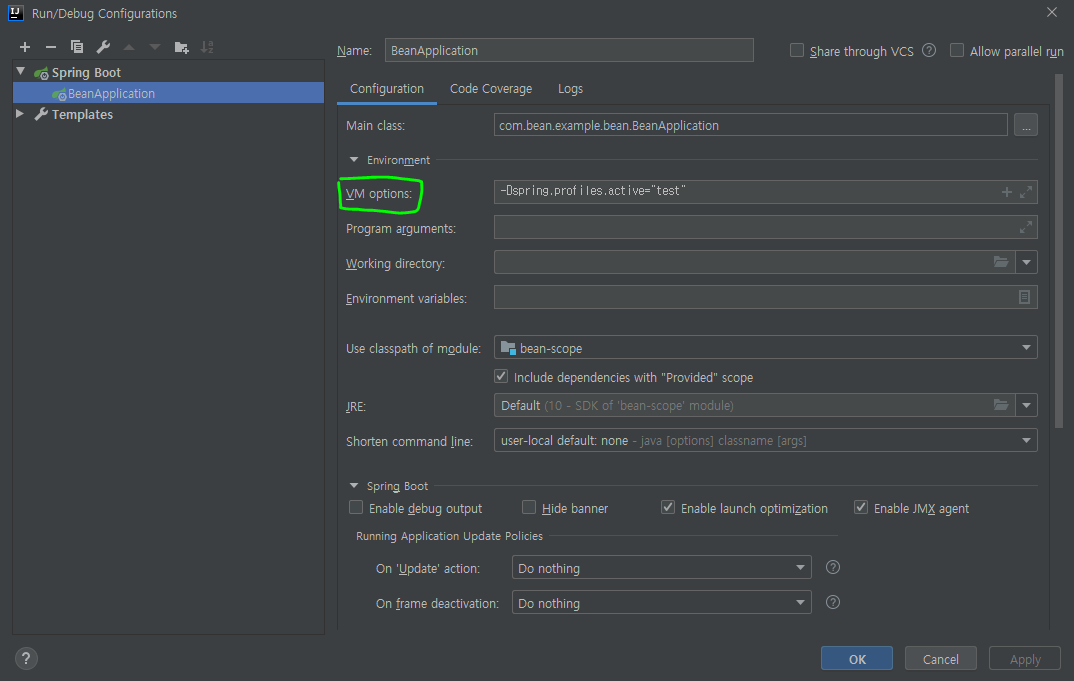Click into Main class field
The image size is (1074, 681).
[750, 125]
